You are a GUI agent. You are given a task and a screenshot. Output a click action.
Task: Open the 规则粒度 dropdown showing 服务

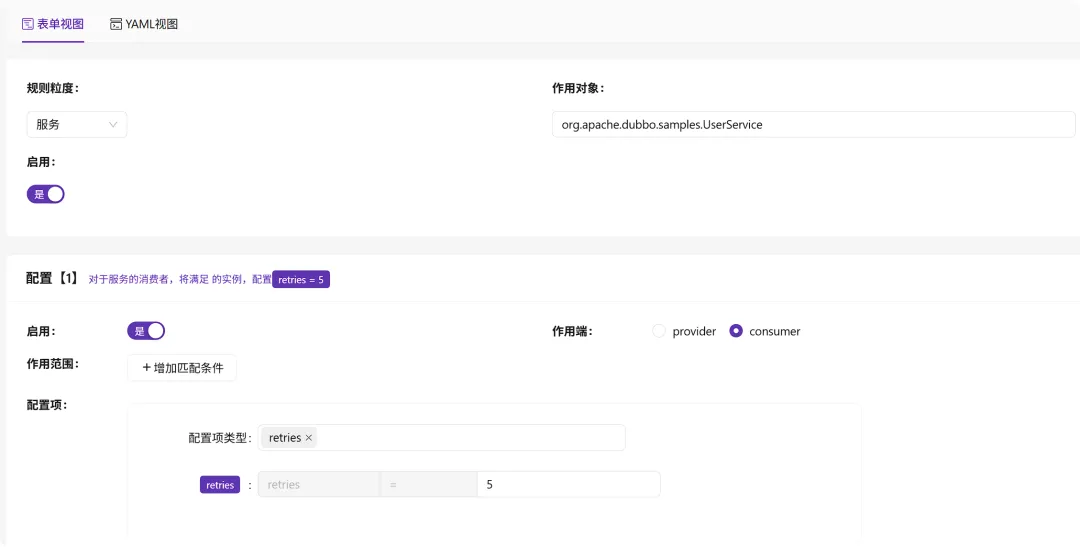pos(76,125)
